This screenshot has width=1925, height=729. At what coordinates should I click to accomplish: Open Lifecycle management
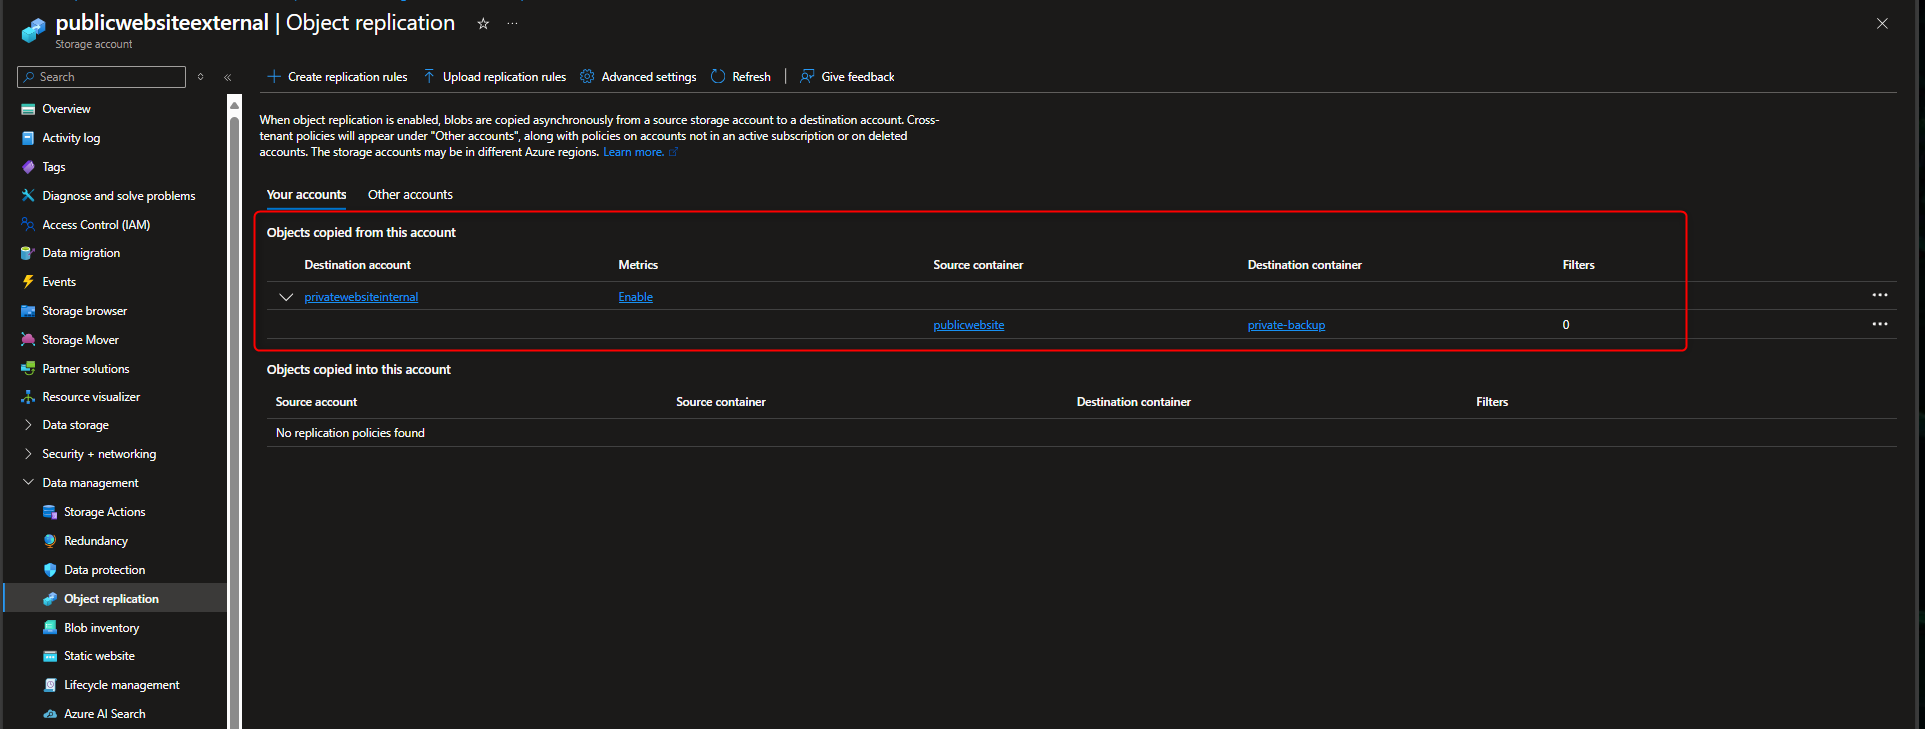[121, 685]
